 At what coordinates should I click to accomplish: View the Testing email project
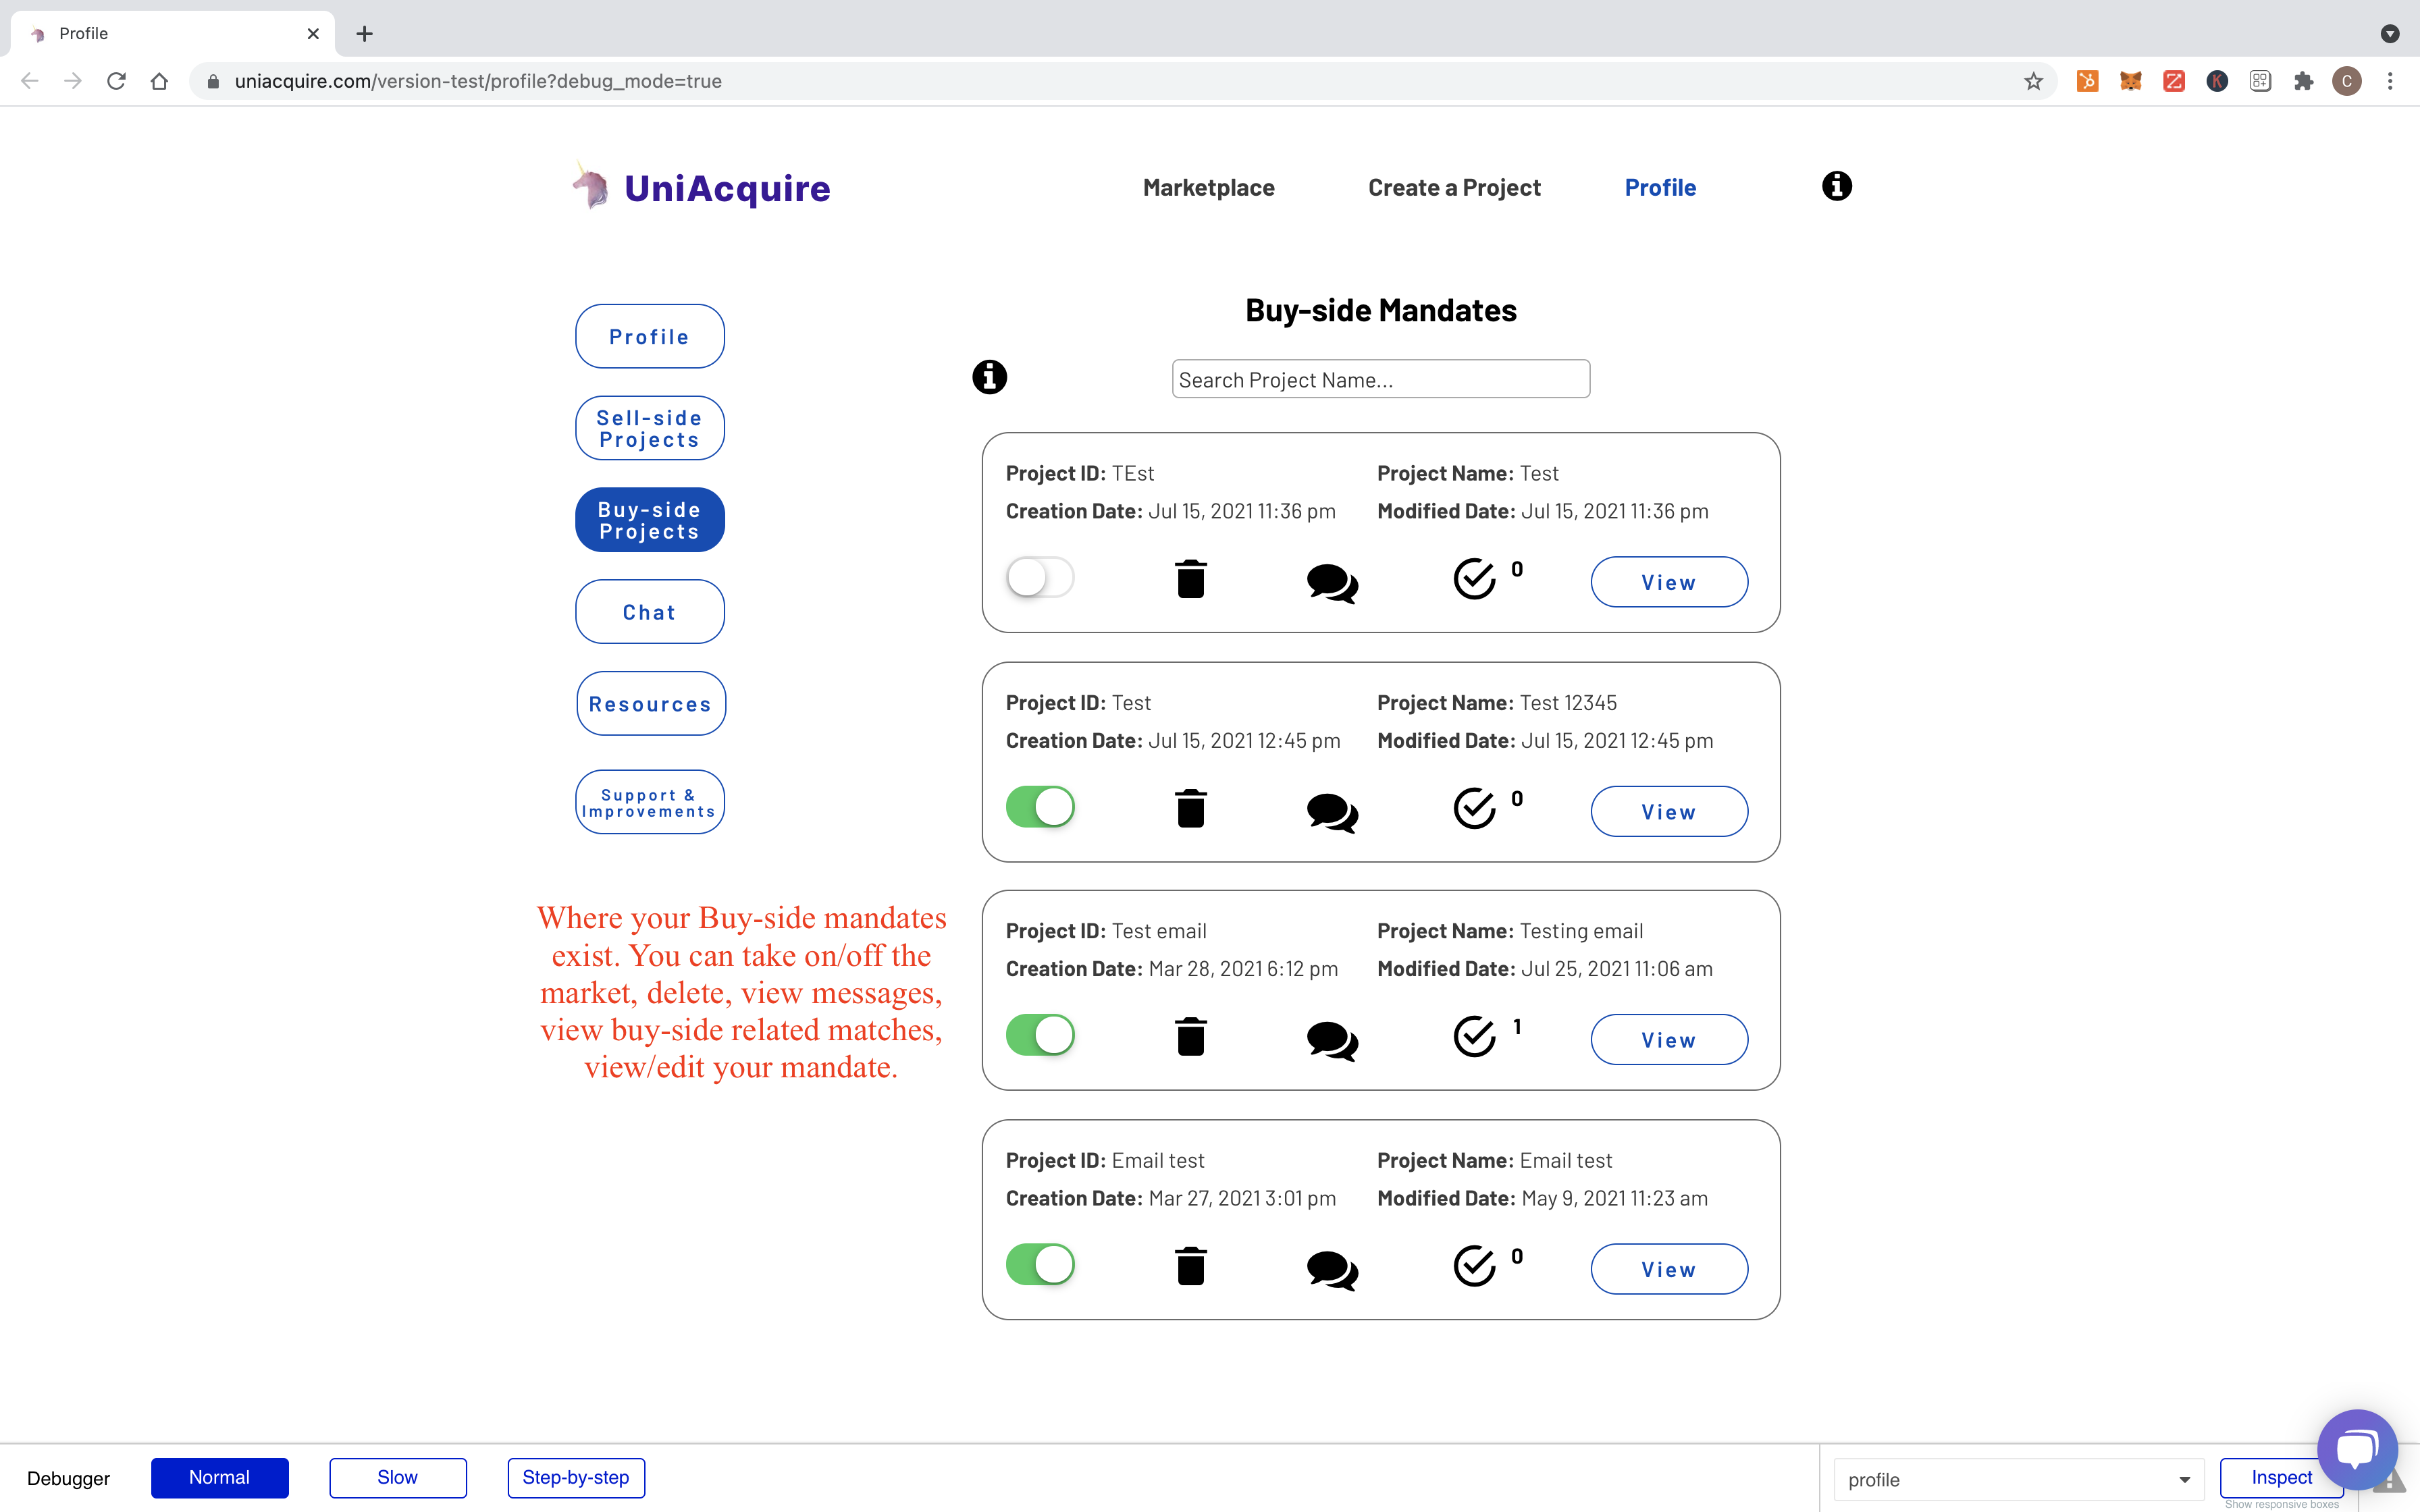[x=1668, y=1040]
